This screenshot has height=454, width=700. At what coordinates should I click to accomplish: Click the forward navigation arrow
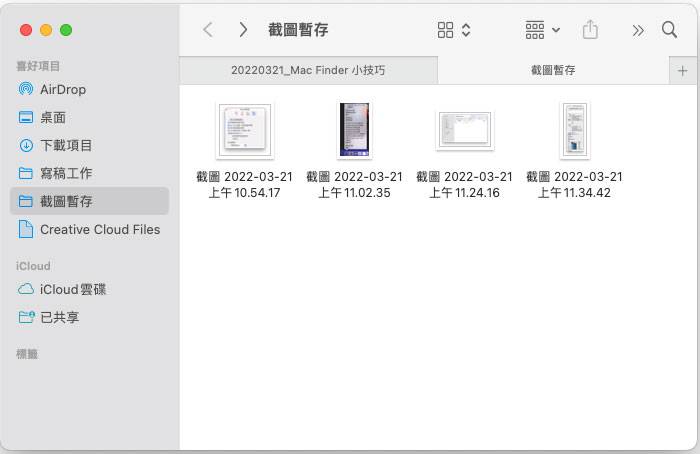[243, 30]
